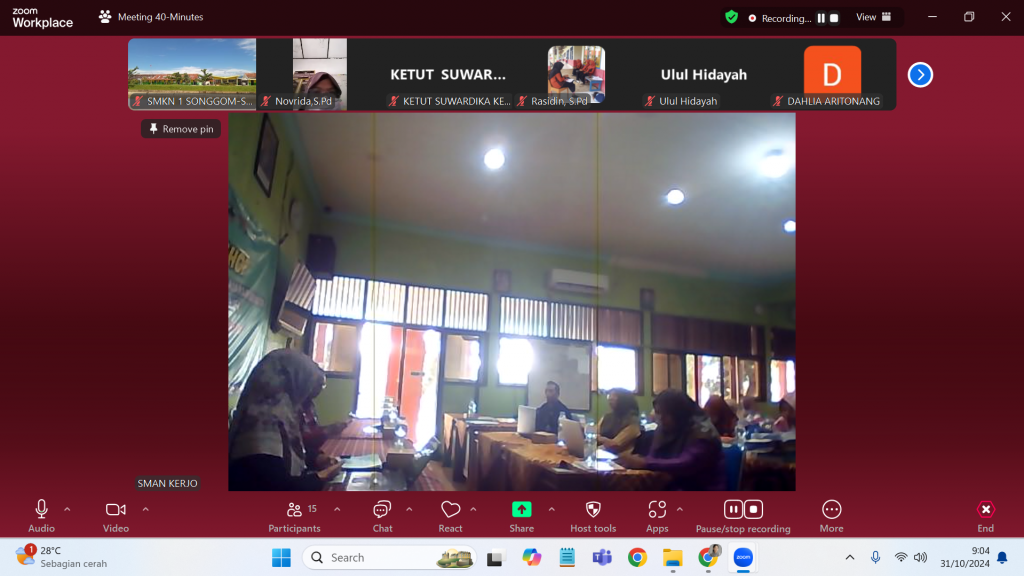The image size is (1024, 576).
Task: Click the system tray microphone icon
Action: point(875,558)
